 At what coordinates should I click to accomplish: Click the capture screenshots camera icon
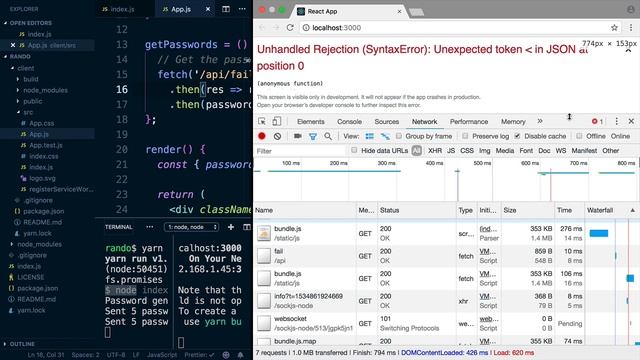(x=298, y=136)
